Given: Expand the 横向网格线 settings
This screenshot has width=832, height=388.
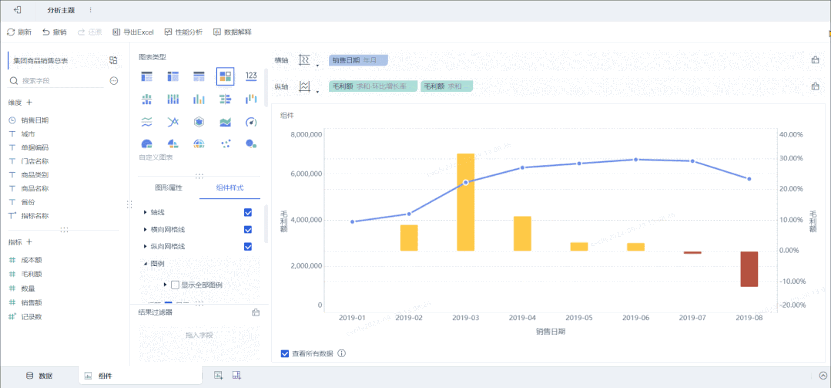Looking at the screenshot, I should point(146,229).
